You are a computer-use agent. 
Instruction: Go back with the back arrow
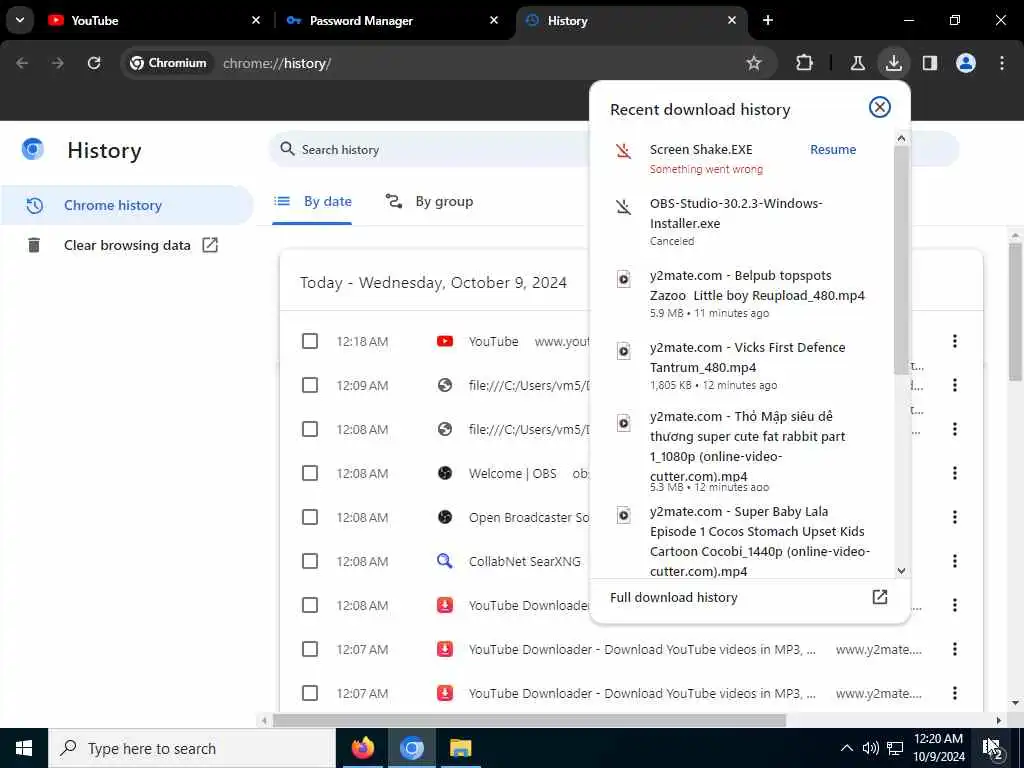point(22,63)
